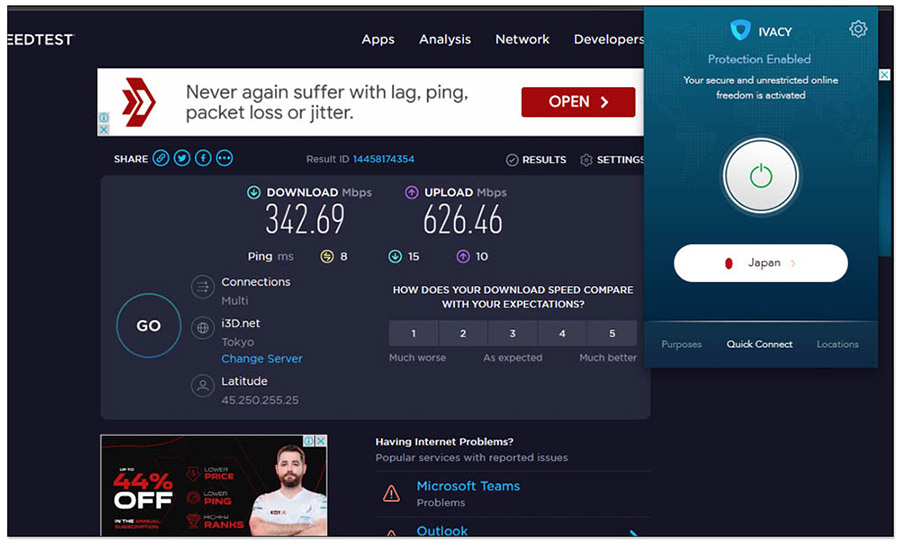This screenshot has height=543, width=900.
Task: Open more share options icon
Action: [224, 158]
